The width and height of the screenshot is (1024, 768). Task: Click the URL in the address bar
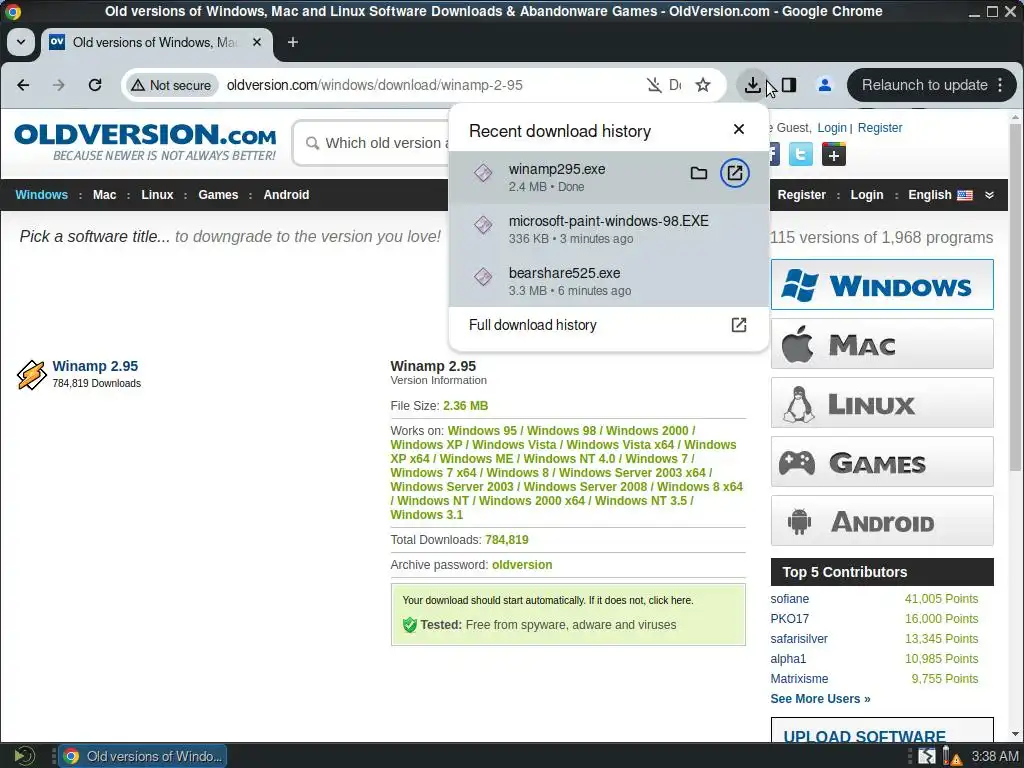click(x=374, y=85)
